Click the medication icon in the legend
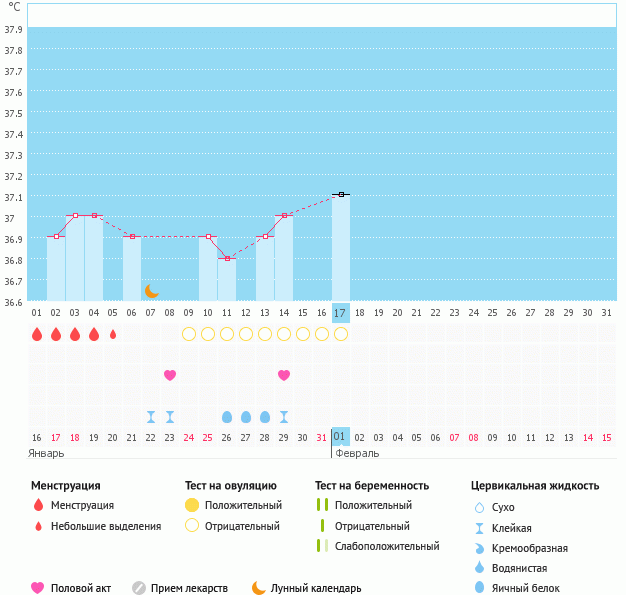This screenshot has width=626, height=595. [x=139, y=588]
